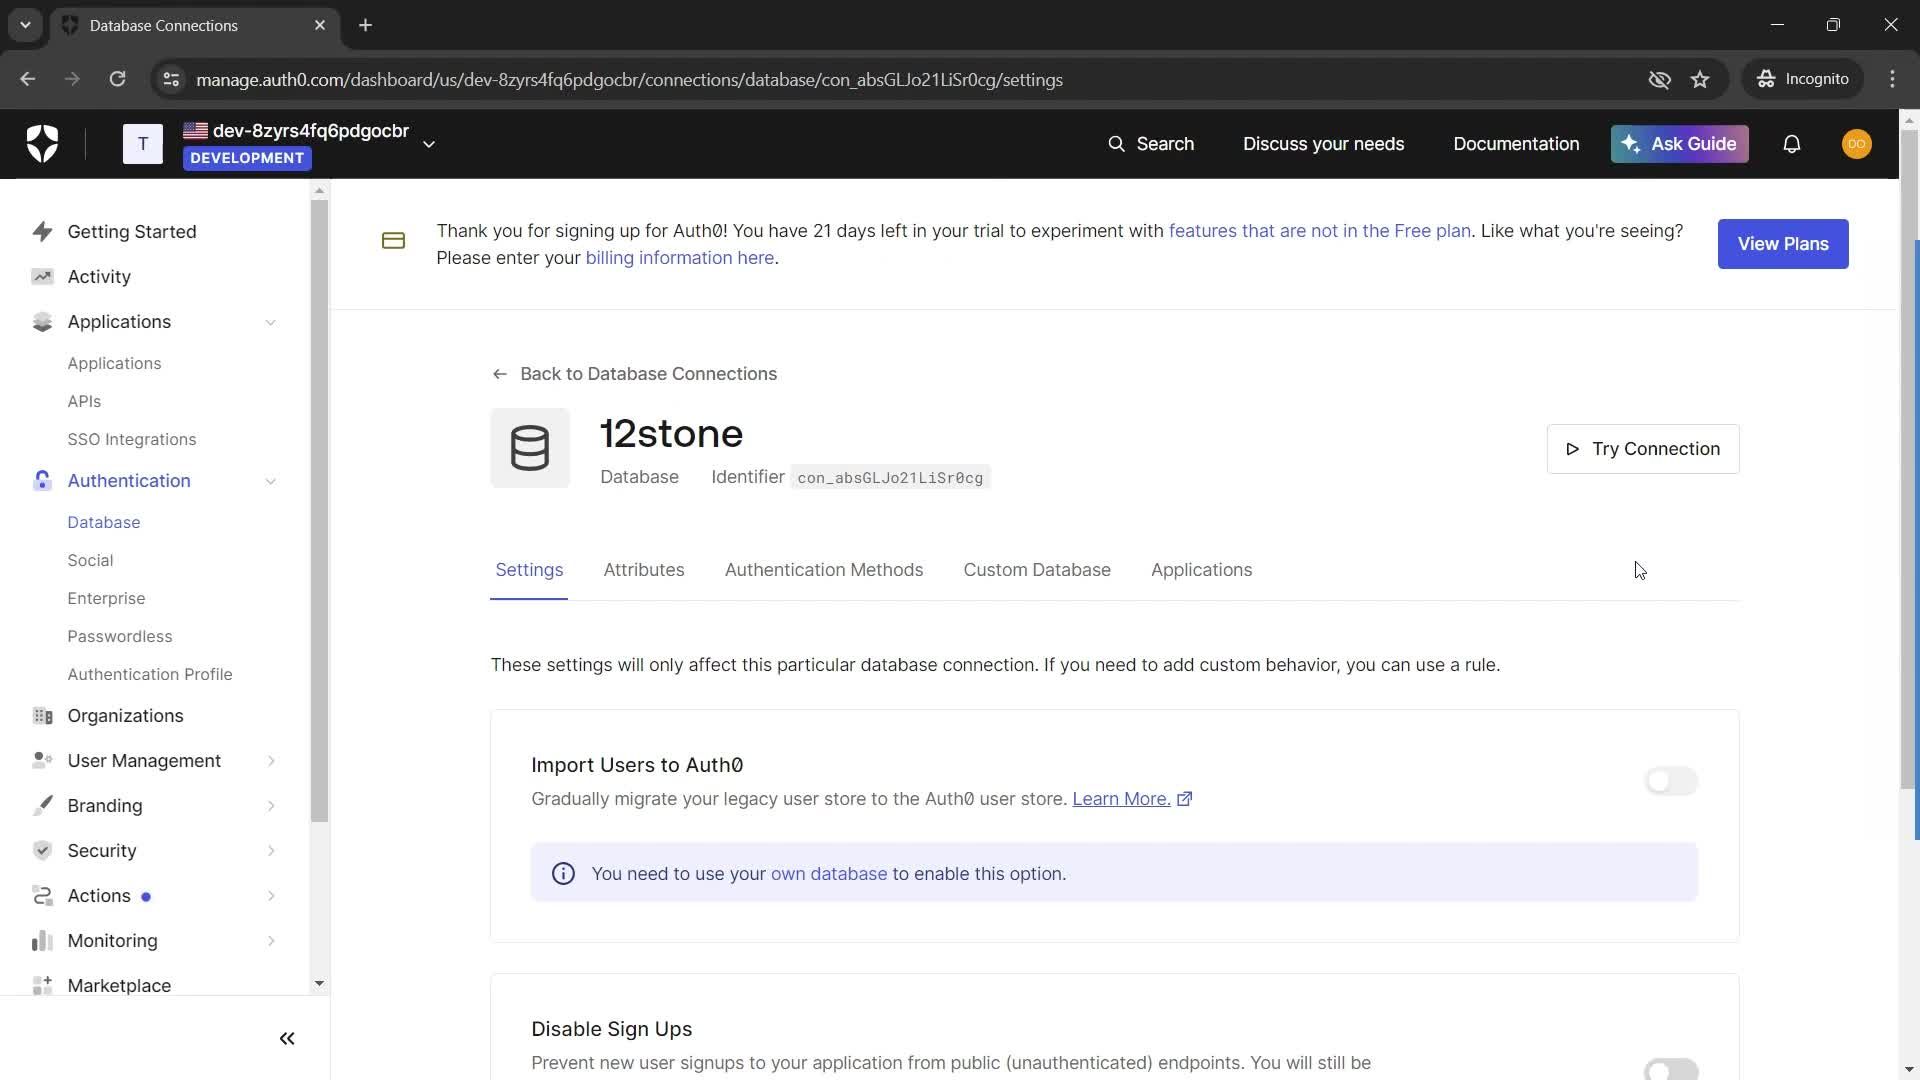Image resolution: width=1920 pixels, height=1080 pixels.
Task: Open the Custom Database tab
Action: click(x=1037, y=570)
